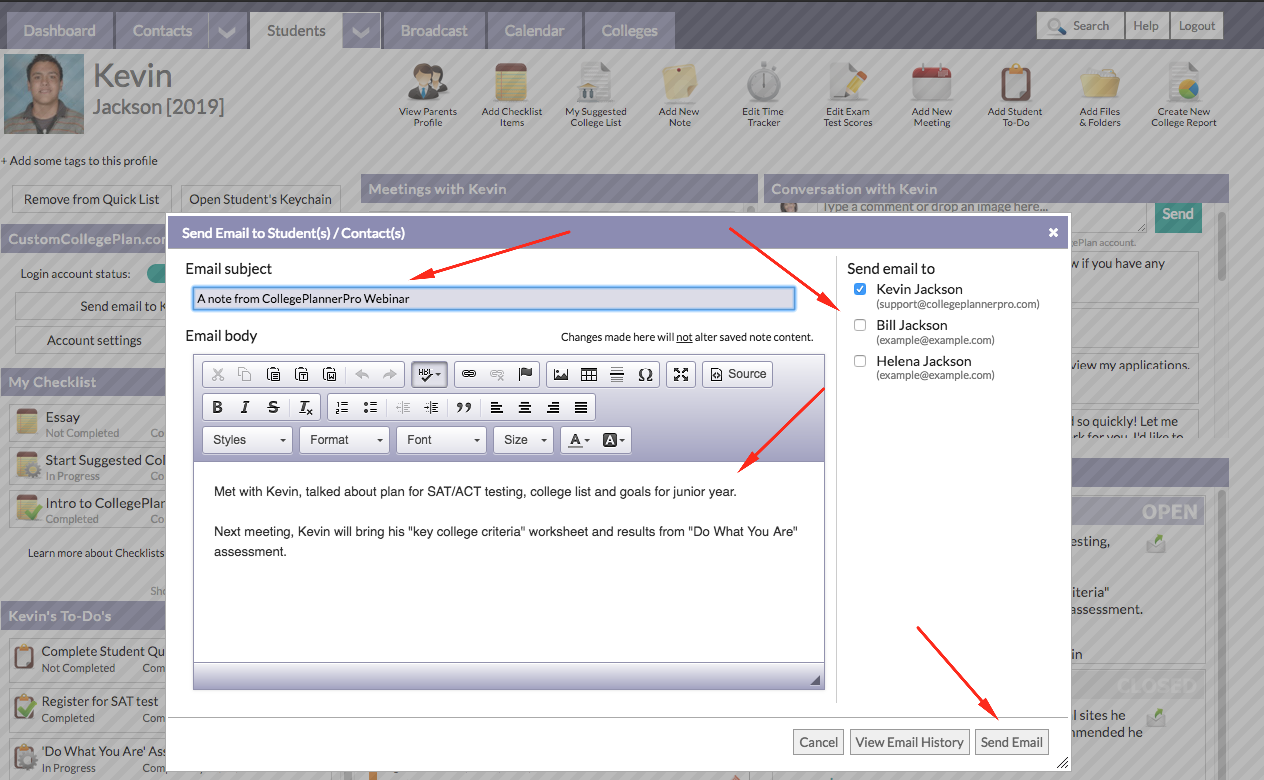Click the Undo arrow in editor
Screen dimensions: 1264x780
361,374
